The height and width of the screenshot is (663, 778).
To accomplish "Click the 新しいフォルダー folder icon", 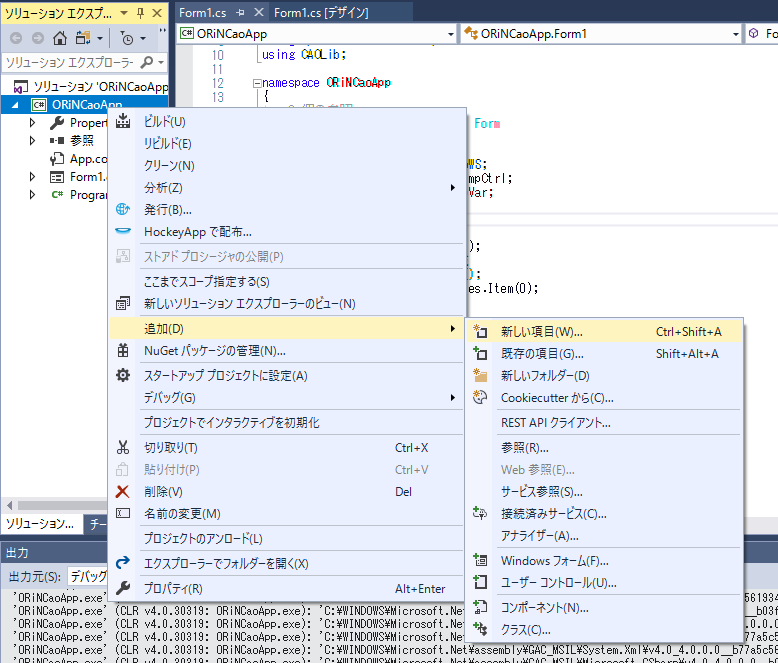I will coord(480,375).
